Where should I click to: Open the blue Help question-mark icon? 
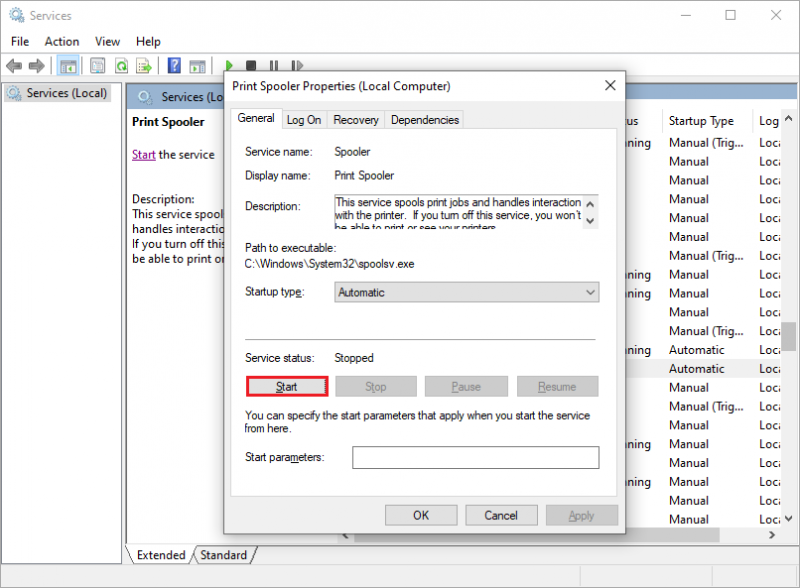tap(174, 65)
